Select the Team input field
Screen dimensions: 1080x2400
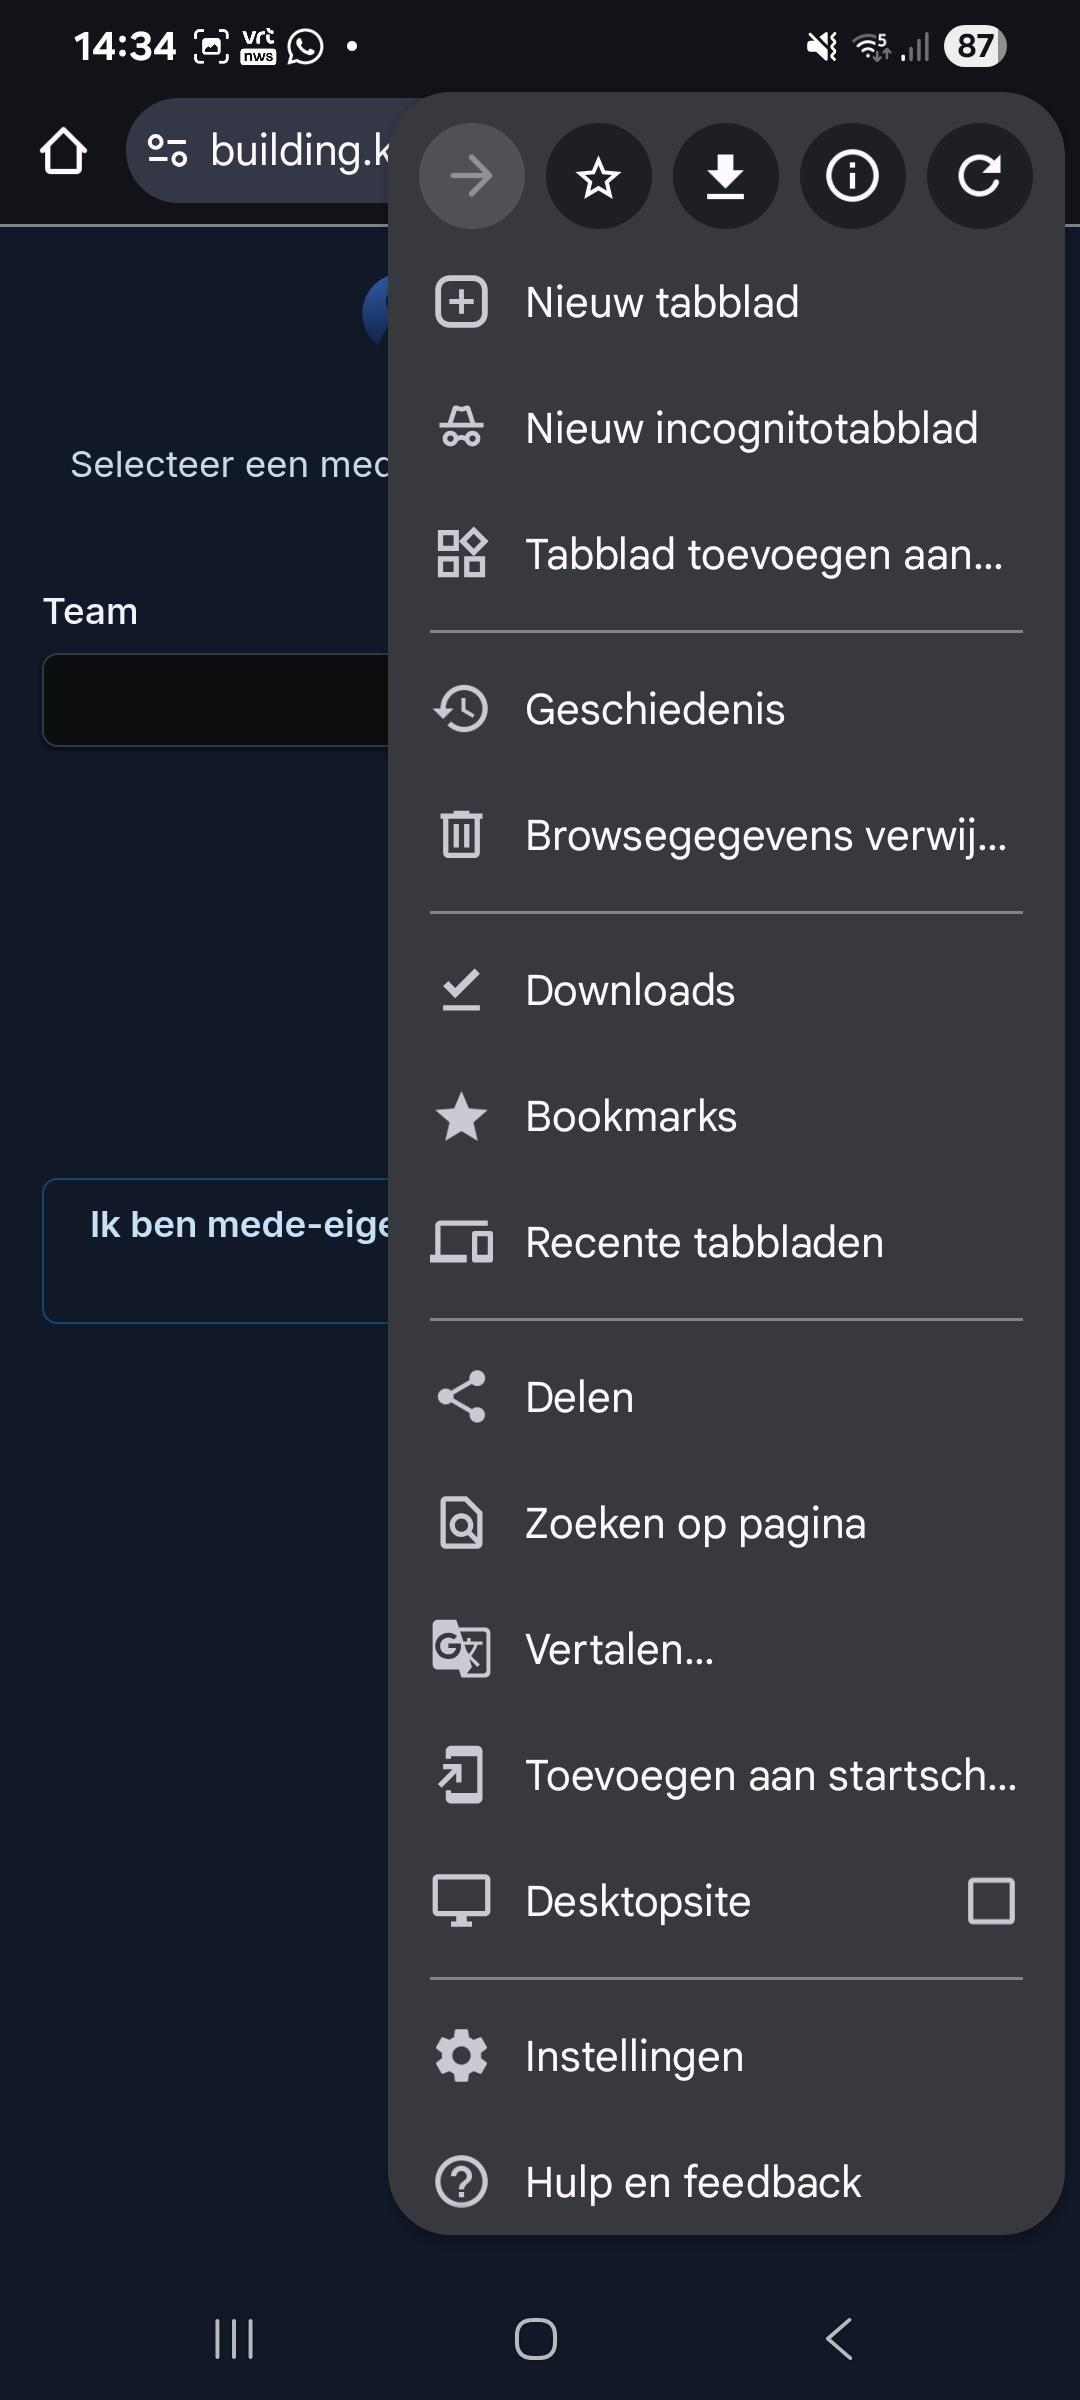(x=216, y=700)
